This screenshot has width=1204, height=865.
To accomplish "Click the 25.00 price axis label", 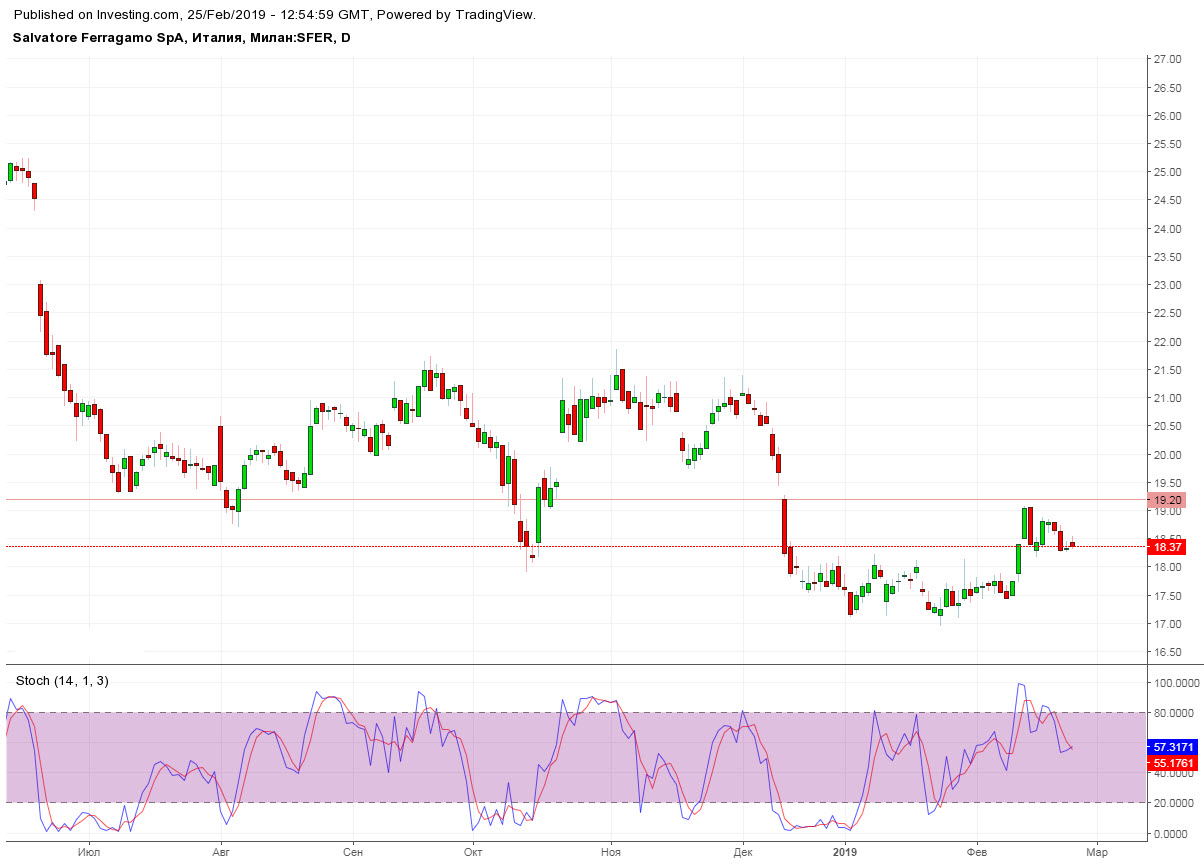I will [x=1168, y=173].
